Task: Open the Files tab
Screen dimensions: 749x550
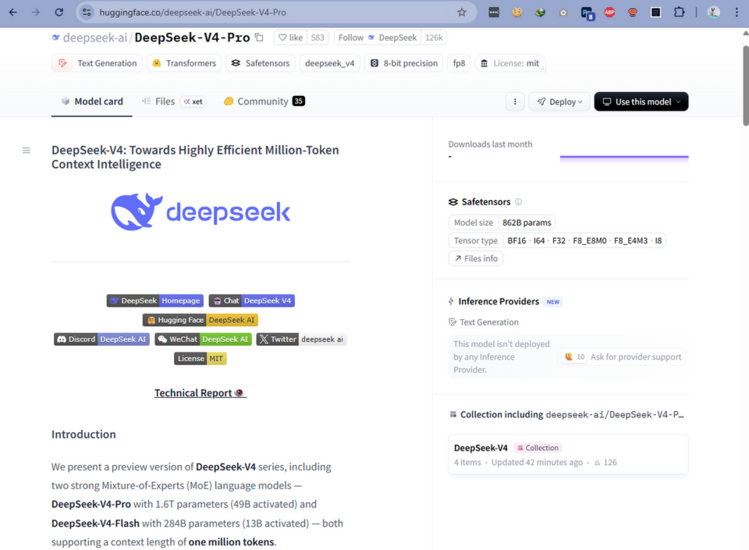Action: [164, 101]
